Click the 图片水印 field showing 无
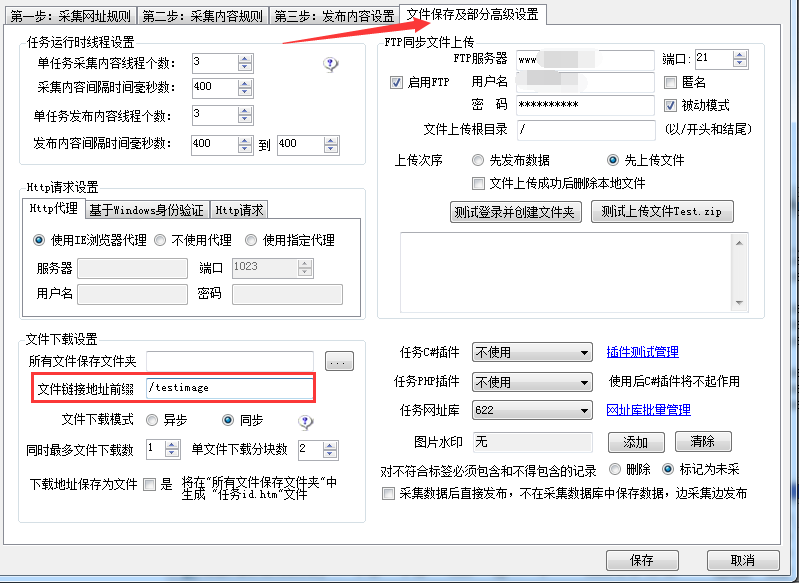This screenshot has height=583, width=799. coord(532,442)
